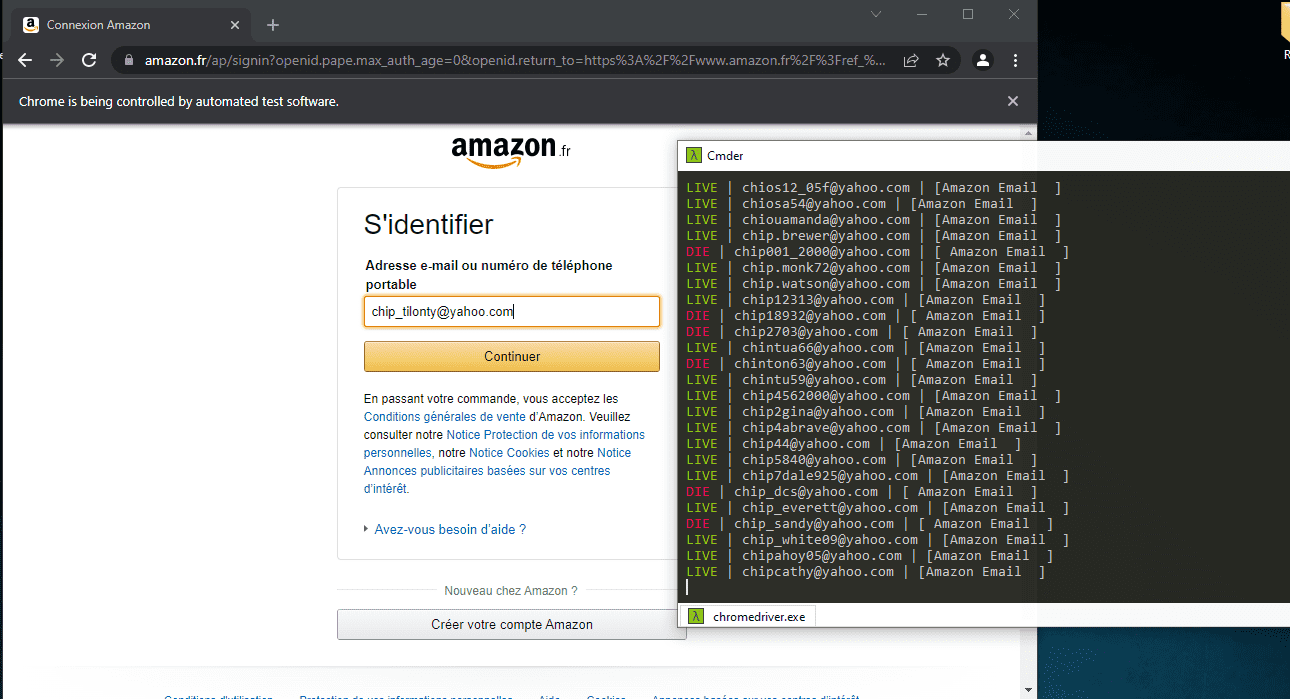Click the Amazon.fr logo

pos(510,151)
